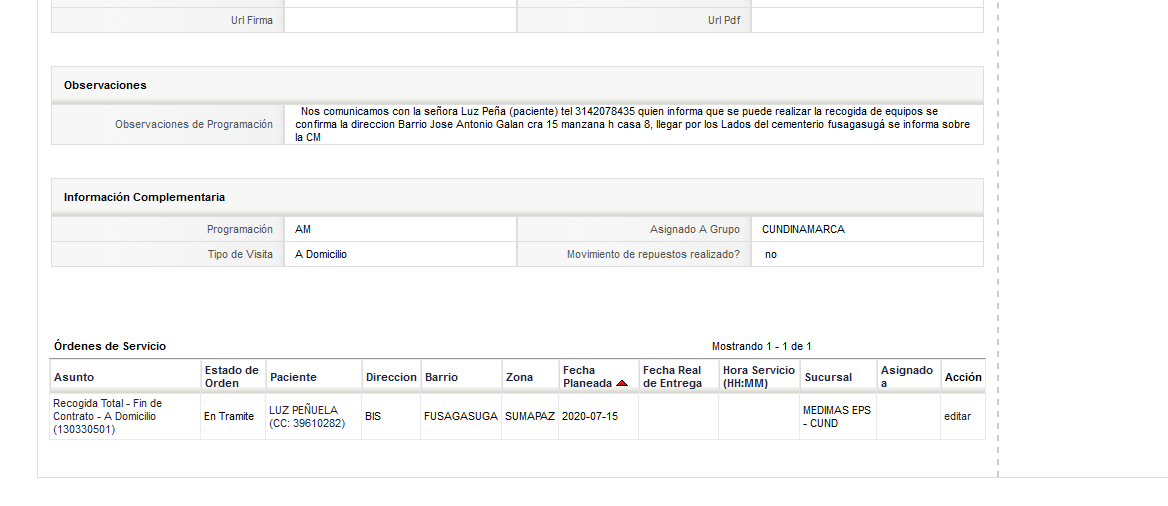Click the Observaciones de Programación label

tap(194, 124)
